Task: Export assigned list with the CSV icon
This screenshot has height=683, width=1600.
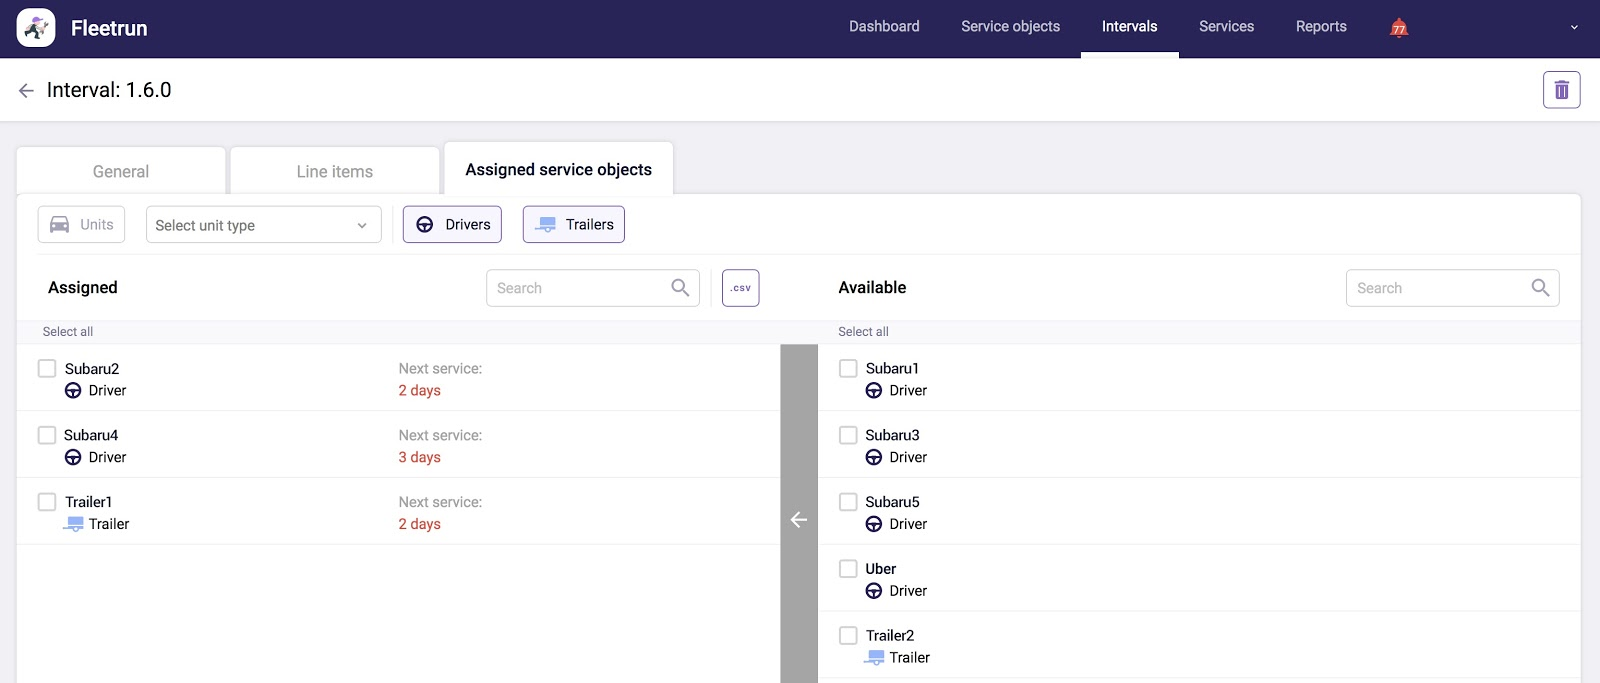Action: (740, 288)
